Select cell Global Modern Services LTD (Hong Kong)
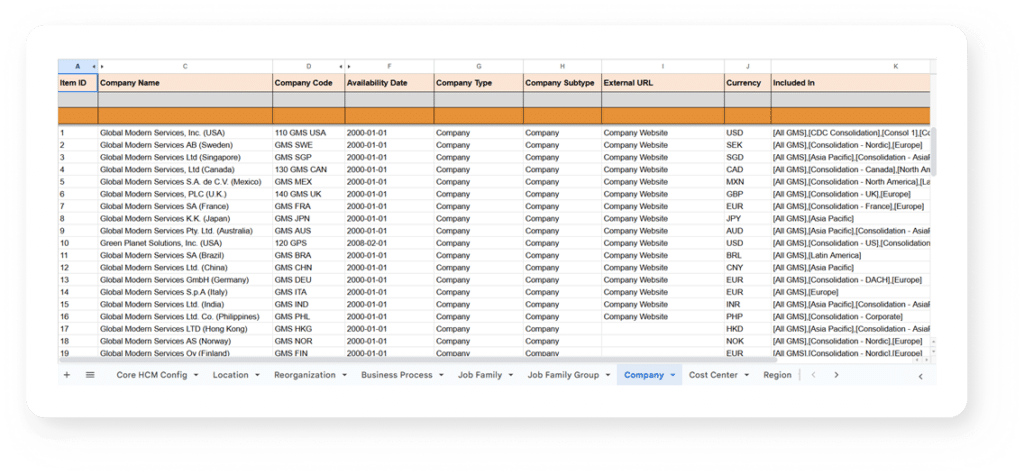The image size is (1024, 475). click(185, 329)
